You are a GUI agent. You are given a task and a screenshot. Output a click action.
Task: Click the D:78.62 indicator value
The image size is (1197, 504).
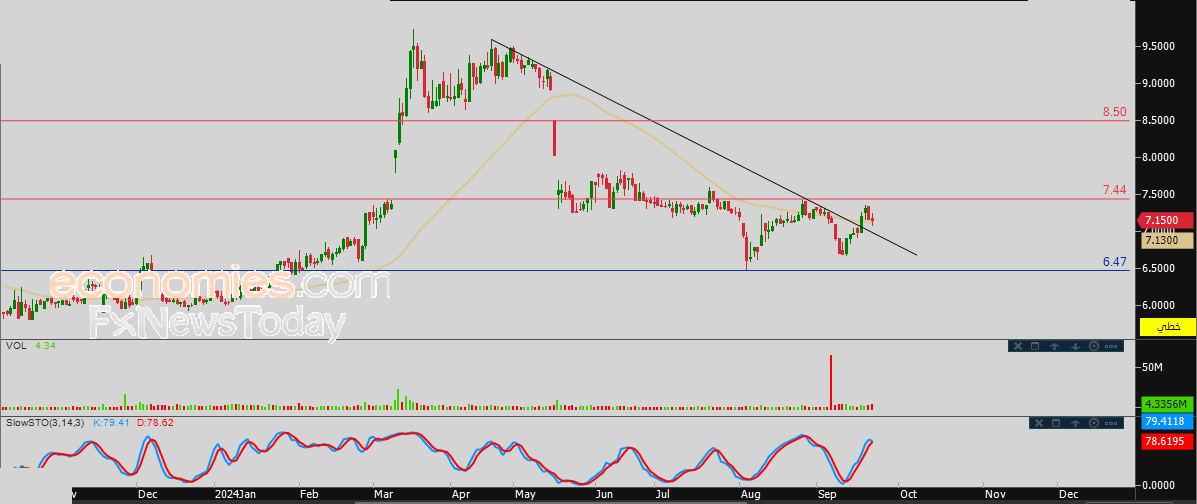pyautogui.click(x=156, y=422)
